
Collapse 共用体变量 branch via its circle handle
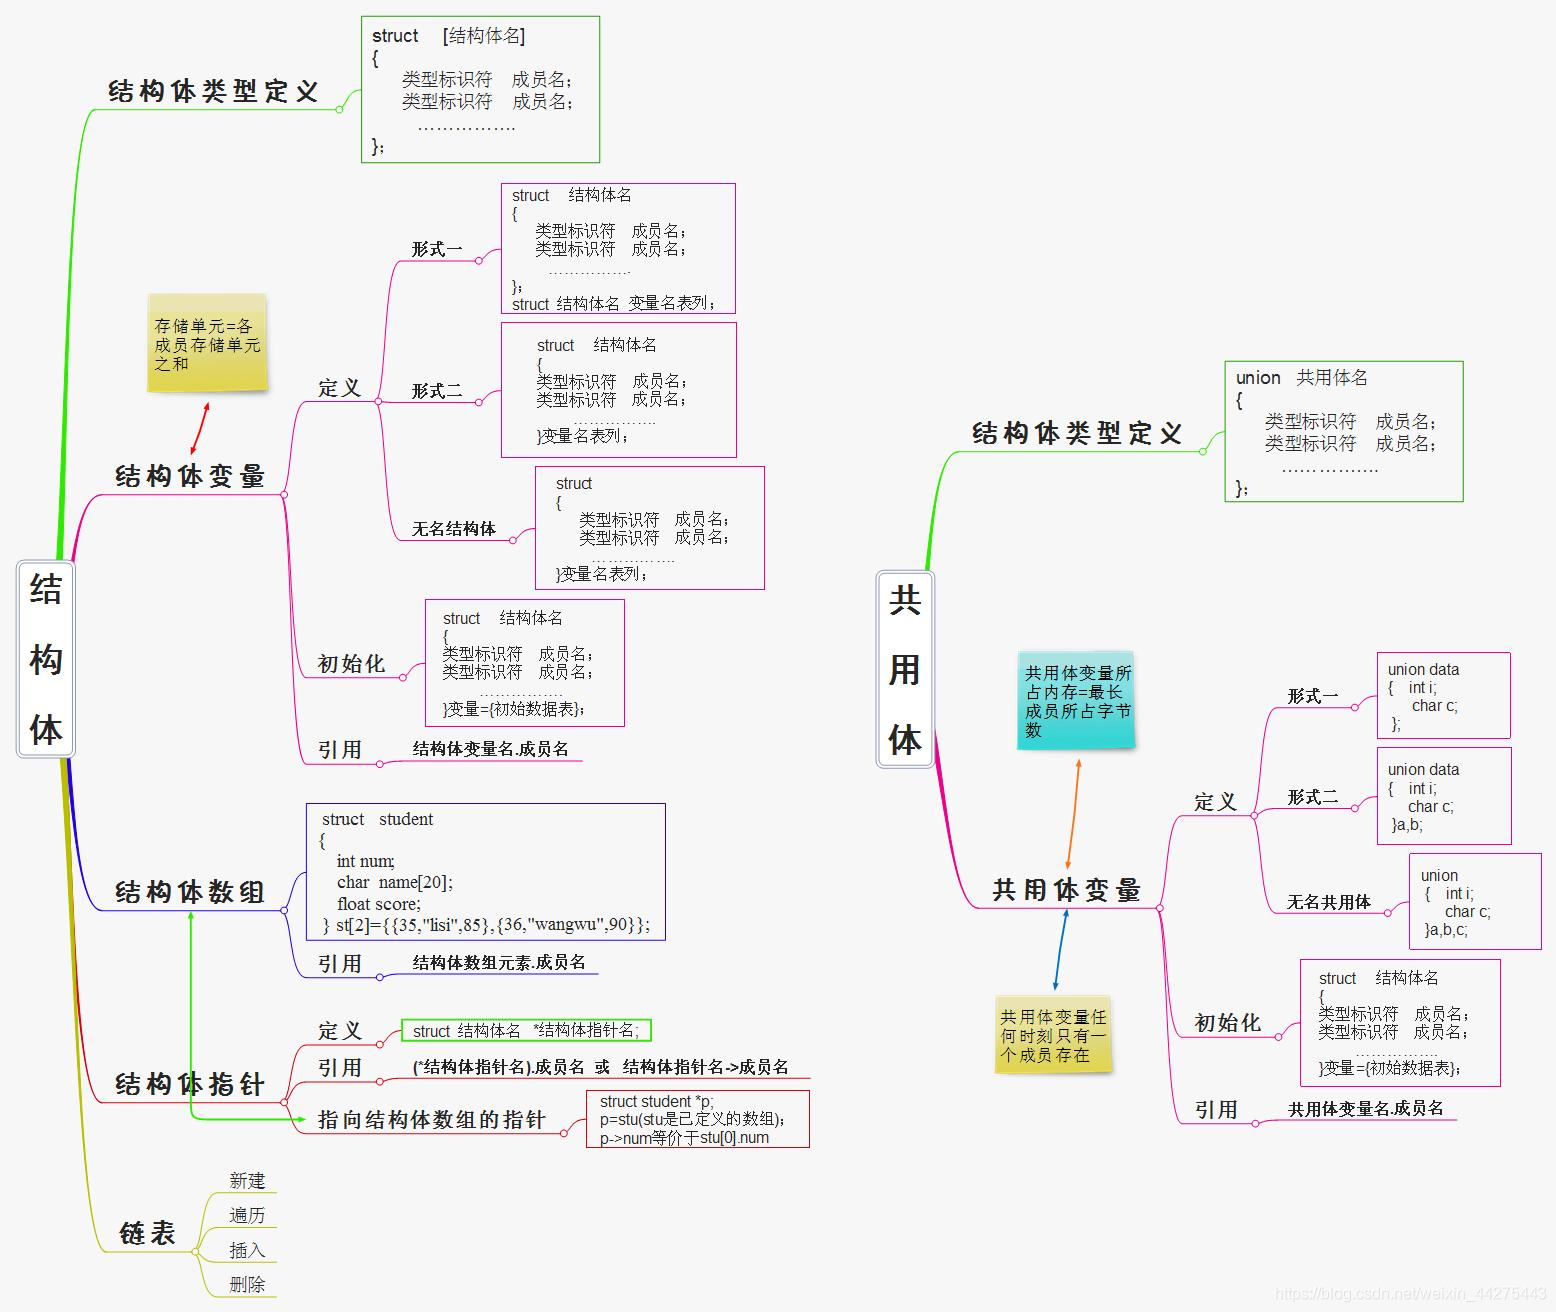tap(1160, 908)
